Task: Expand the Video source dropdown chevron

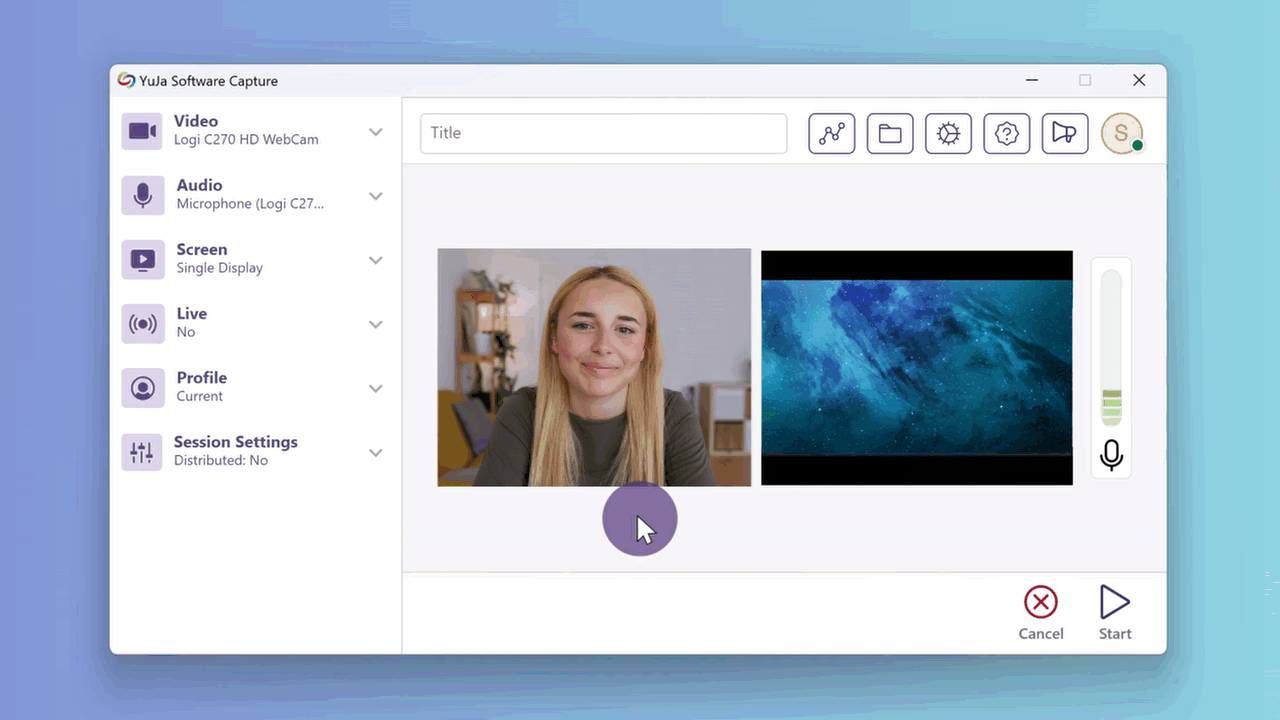Action: (x=376, y=132)
